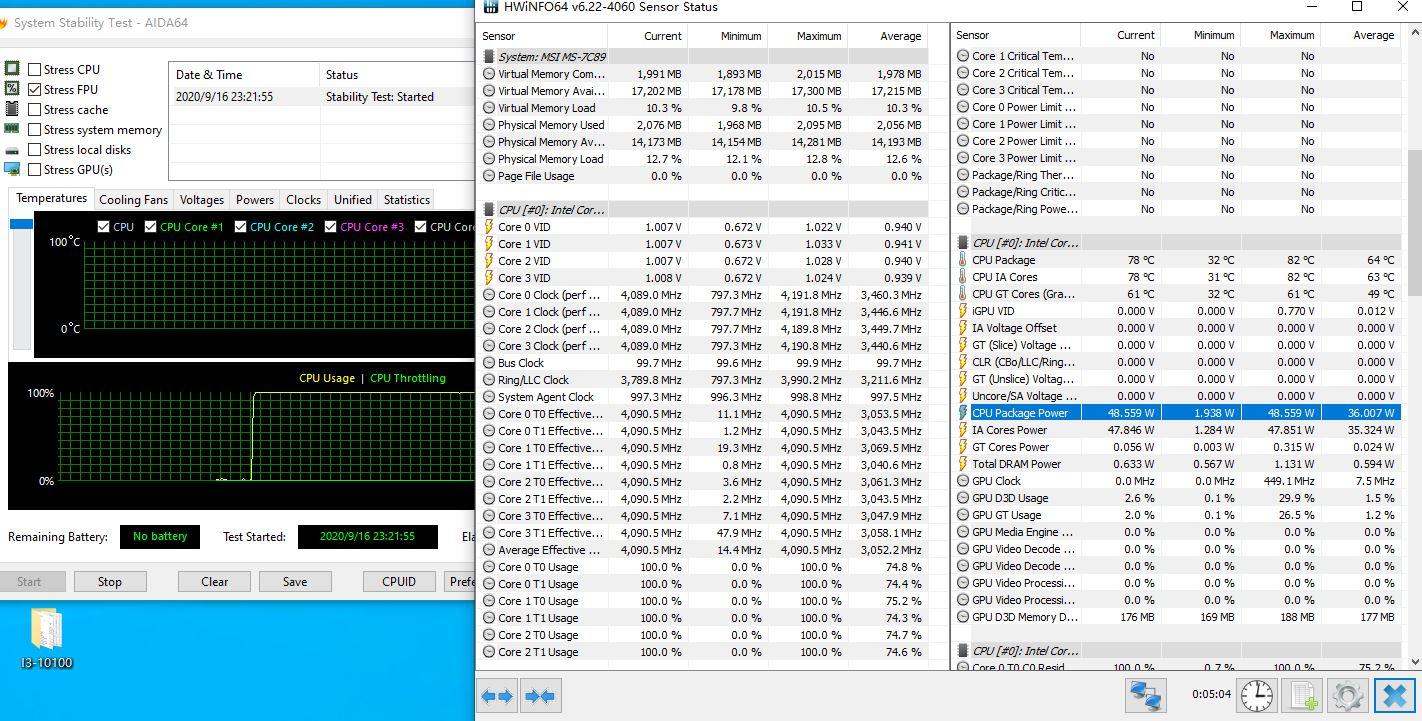Select the Ring/LLC Clock sensor row

point(704,380)
